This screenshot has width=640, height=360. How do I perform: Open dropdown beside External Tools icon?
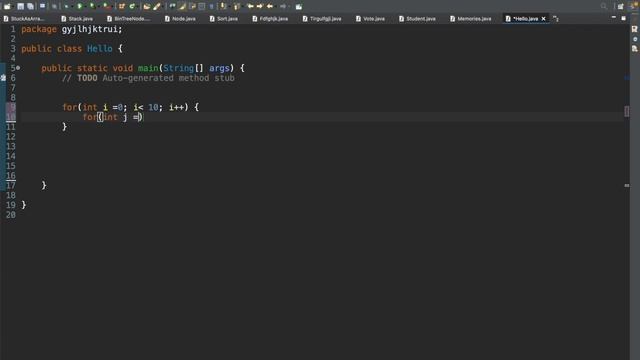[111, 7]
